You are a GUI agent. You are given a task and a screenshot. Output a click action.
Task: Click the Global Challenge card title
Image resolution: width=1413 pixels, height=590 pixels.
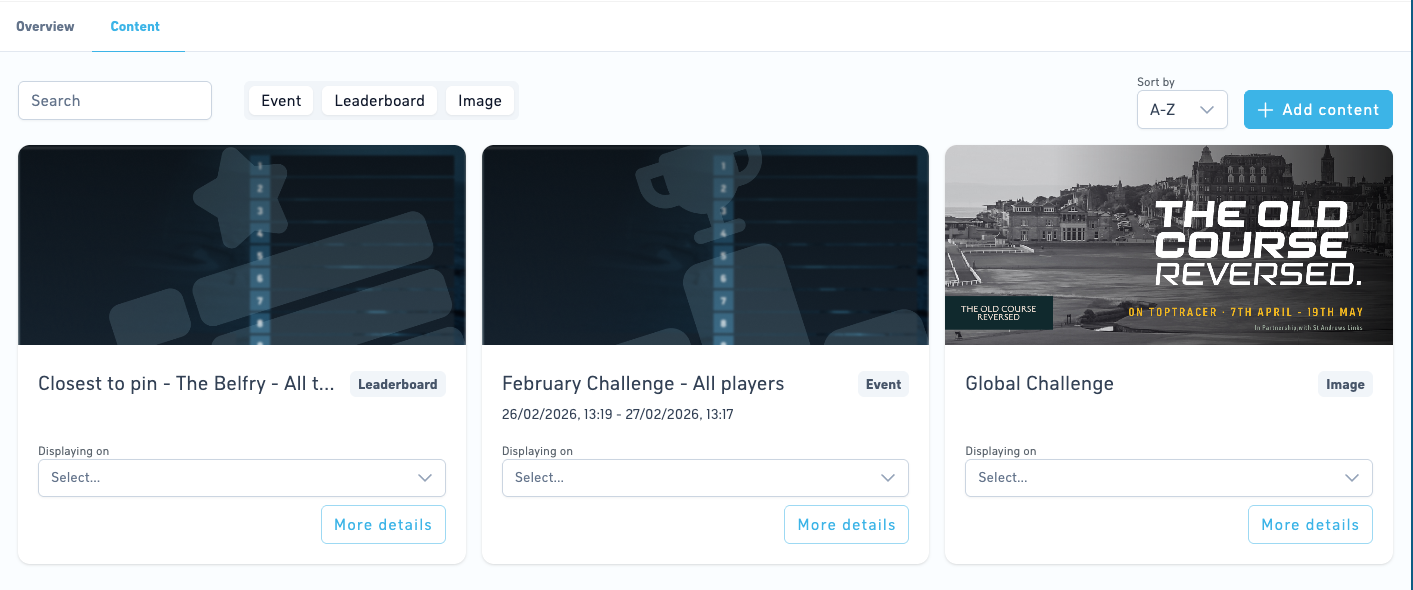coord(1039,384)
